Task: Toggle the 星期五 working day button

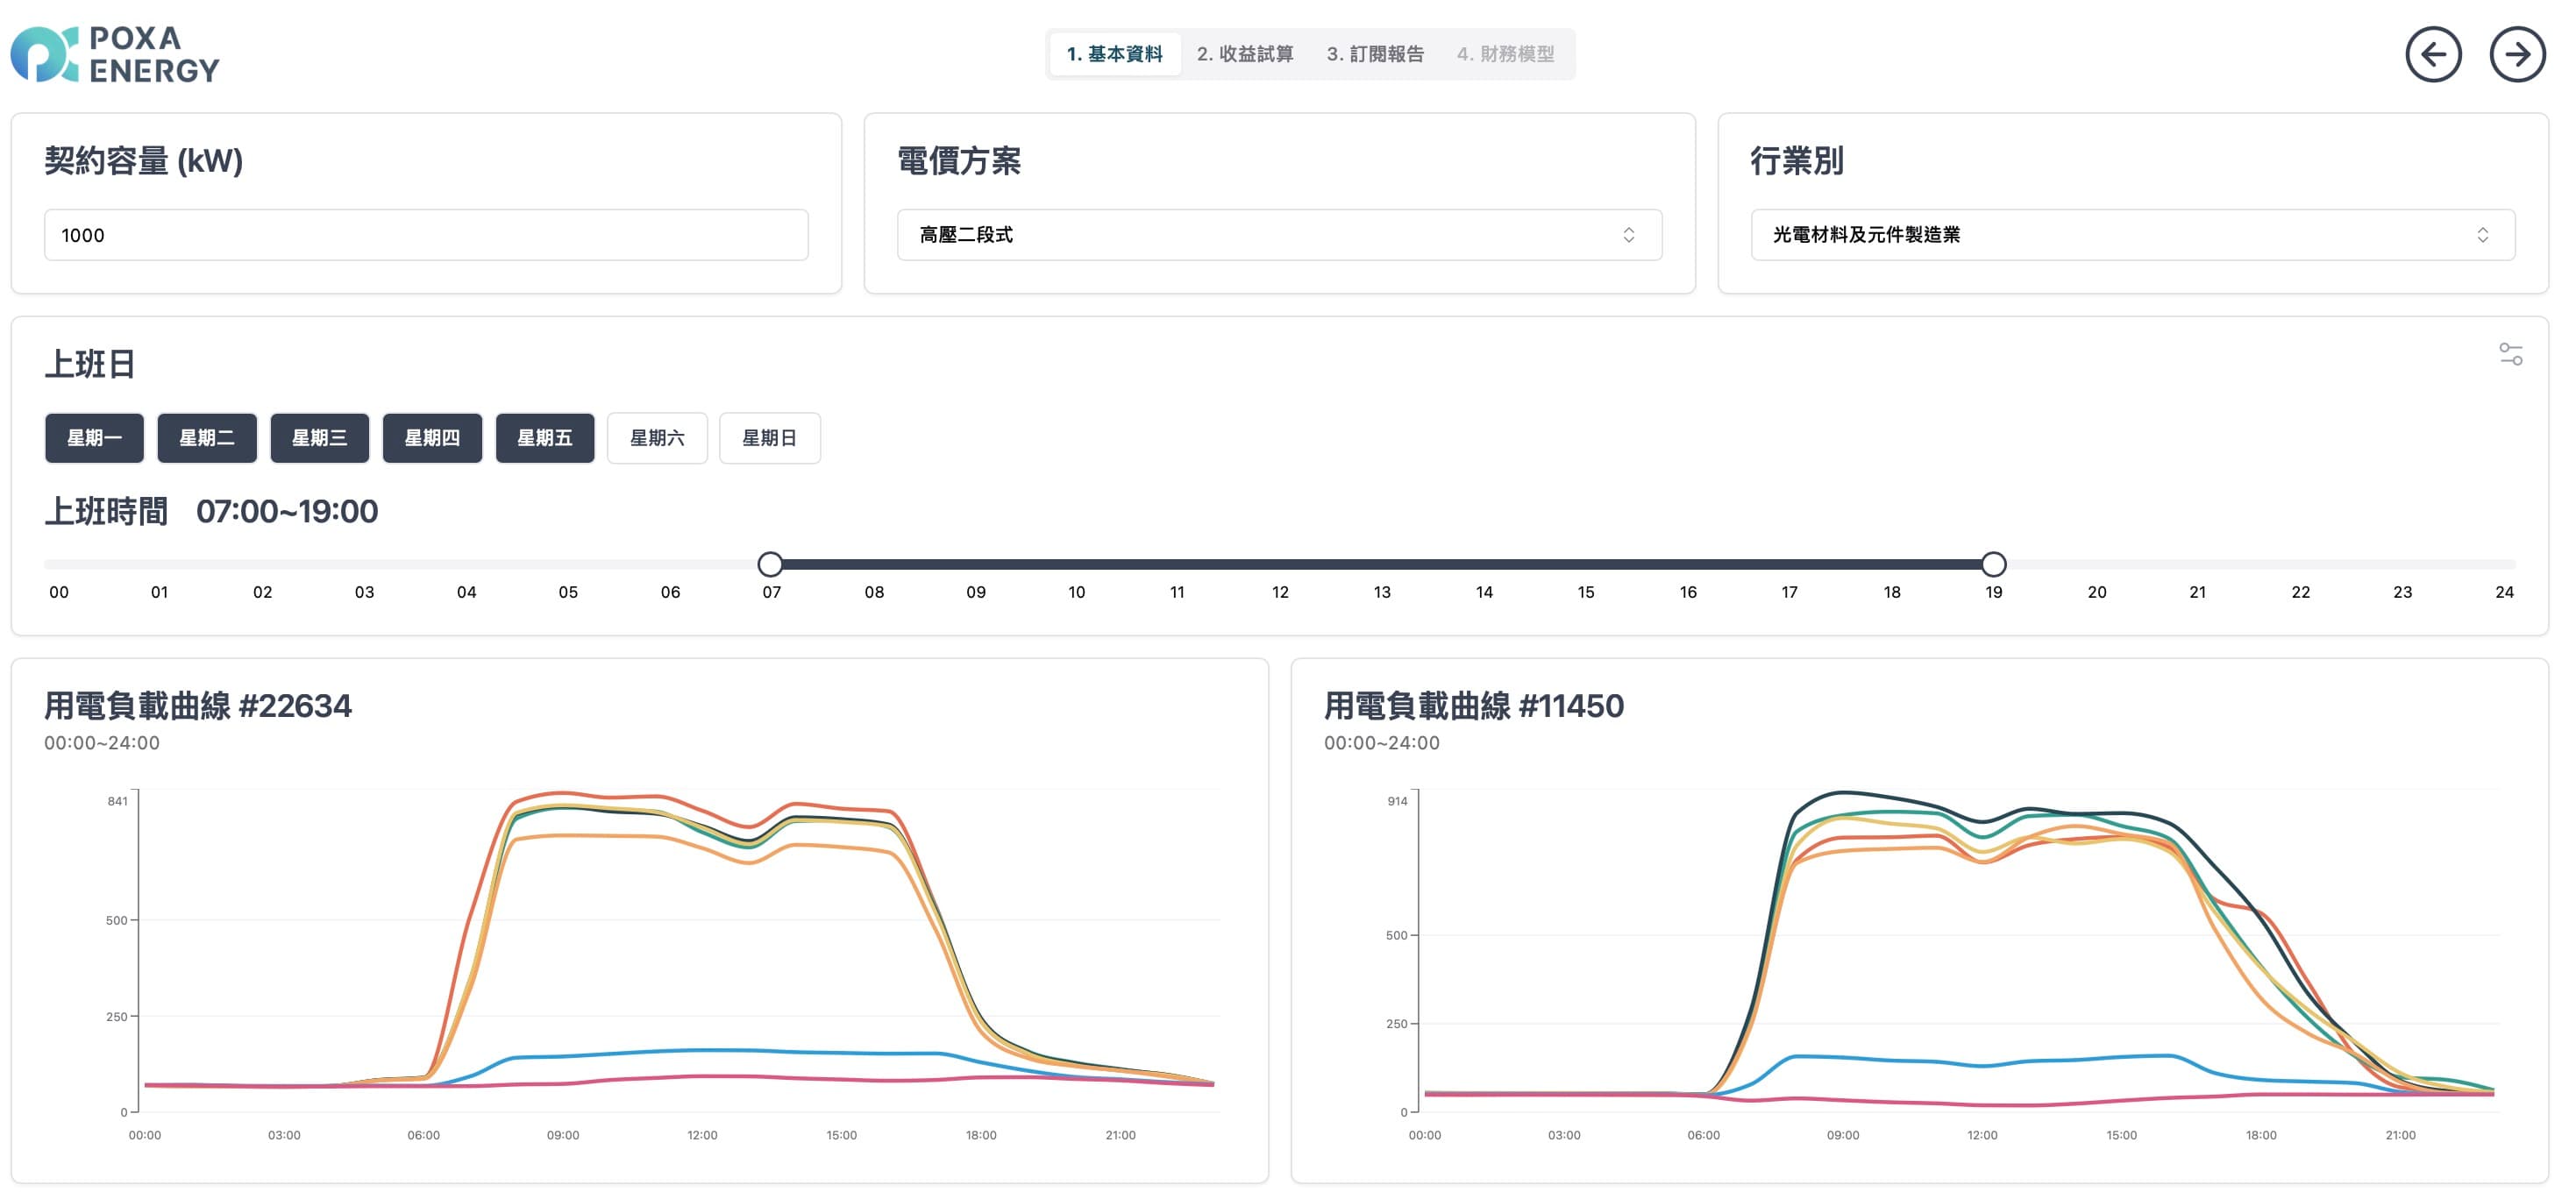Action: click(544, 437)
